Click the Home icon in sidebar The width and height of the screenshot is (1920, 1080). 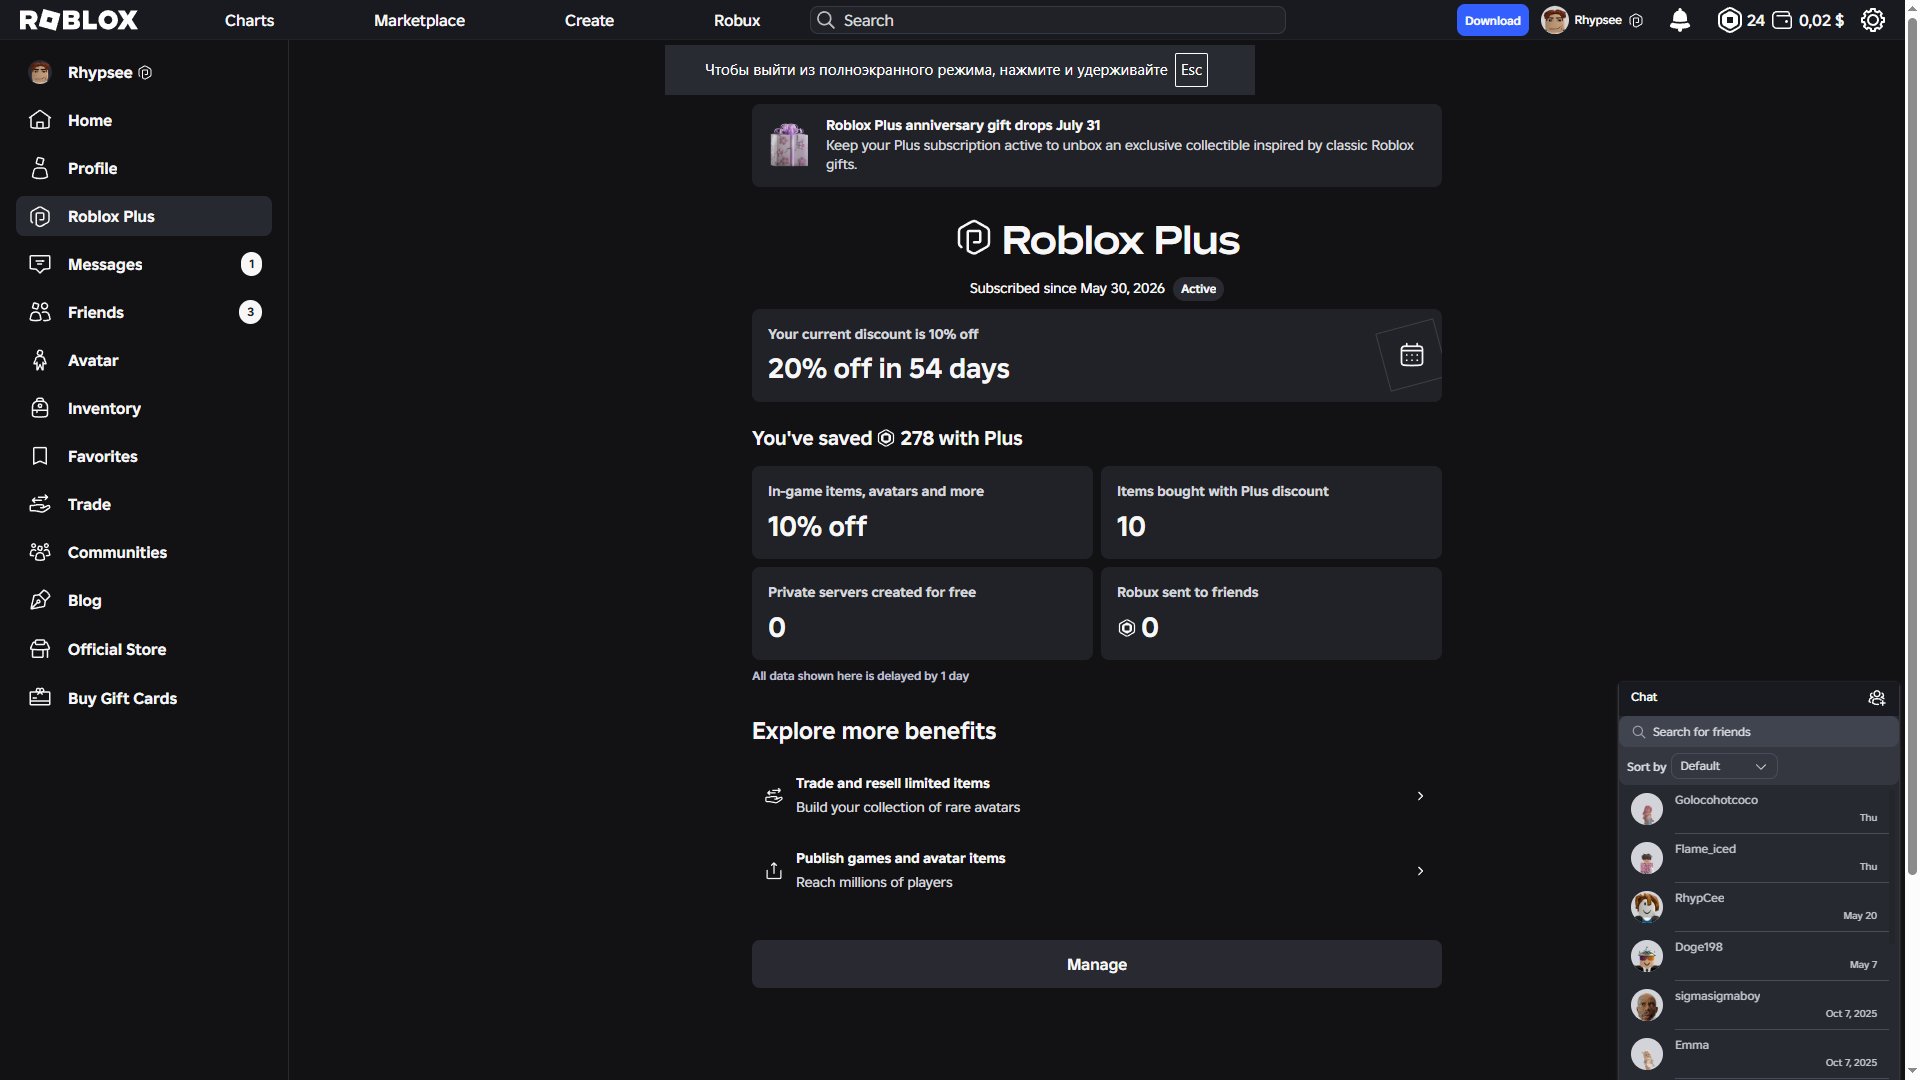tap(40, 120)
